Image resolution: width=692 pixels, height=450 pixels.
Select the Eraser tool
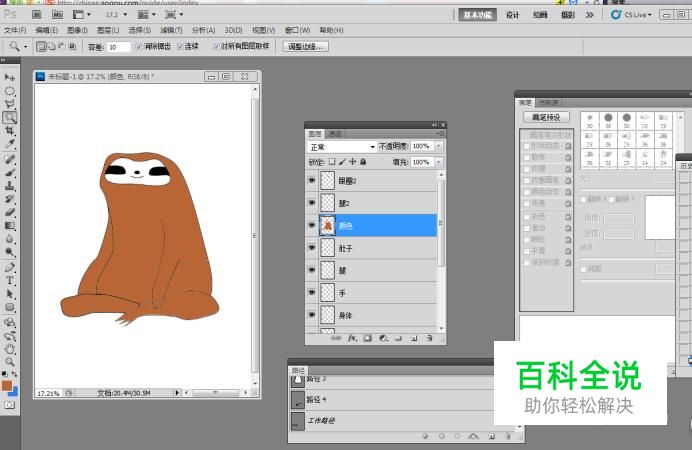coord(10,212)
